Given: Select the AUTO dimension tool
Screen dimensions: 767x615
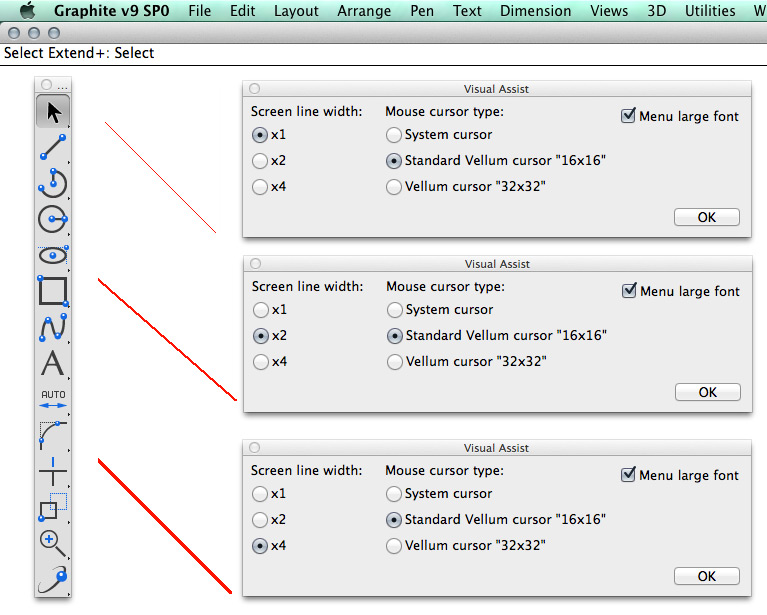Looking at the screenshot, I should tap(53, 399).
